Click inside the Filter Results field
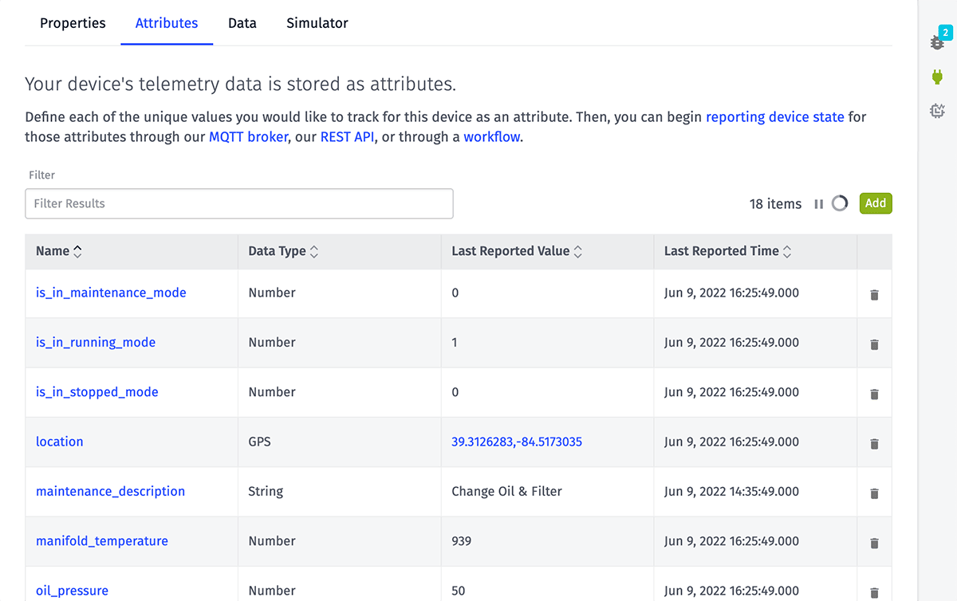Viewport: 957px width, 601px height. (x=238, y=203)
